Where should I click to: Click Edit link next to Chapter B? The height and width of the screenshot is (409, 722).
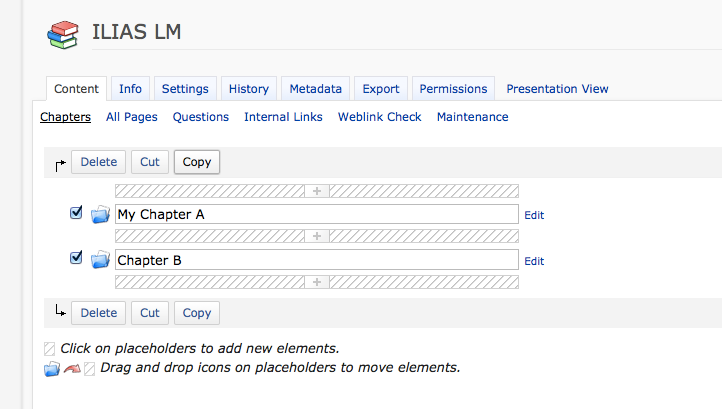[534, 261]
